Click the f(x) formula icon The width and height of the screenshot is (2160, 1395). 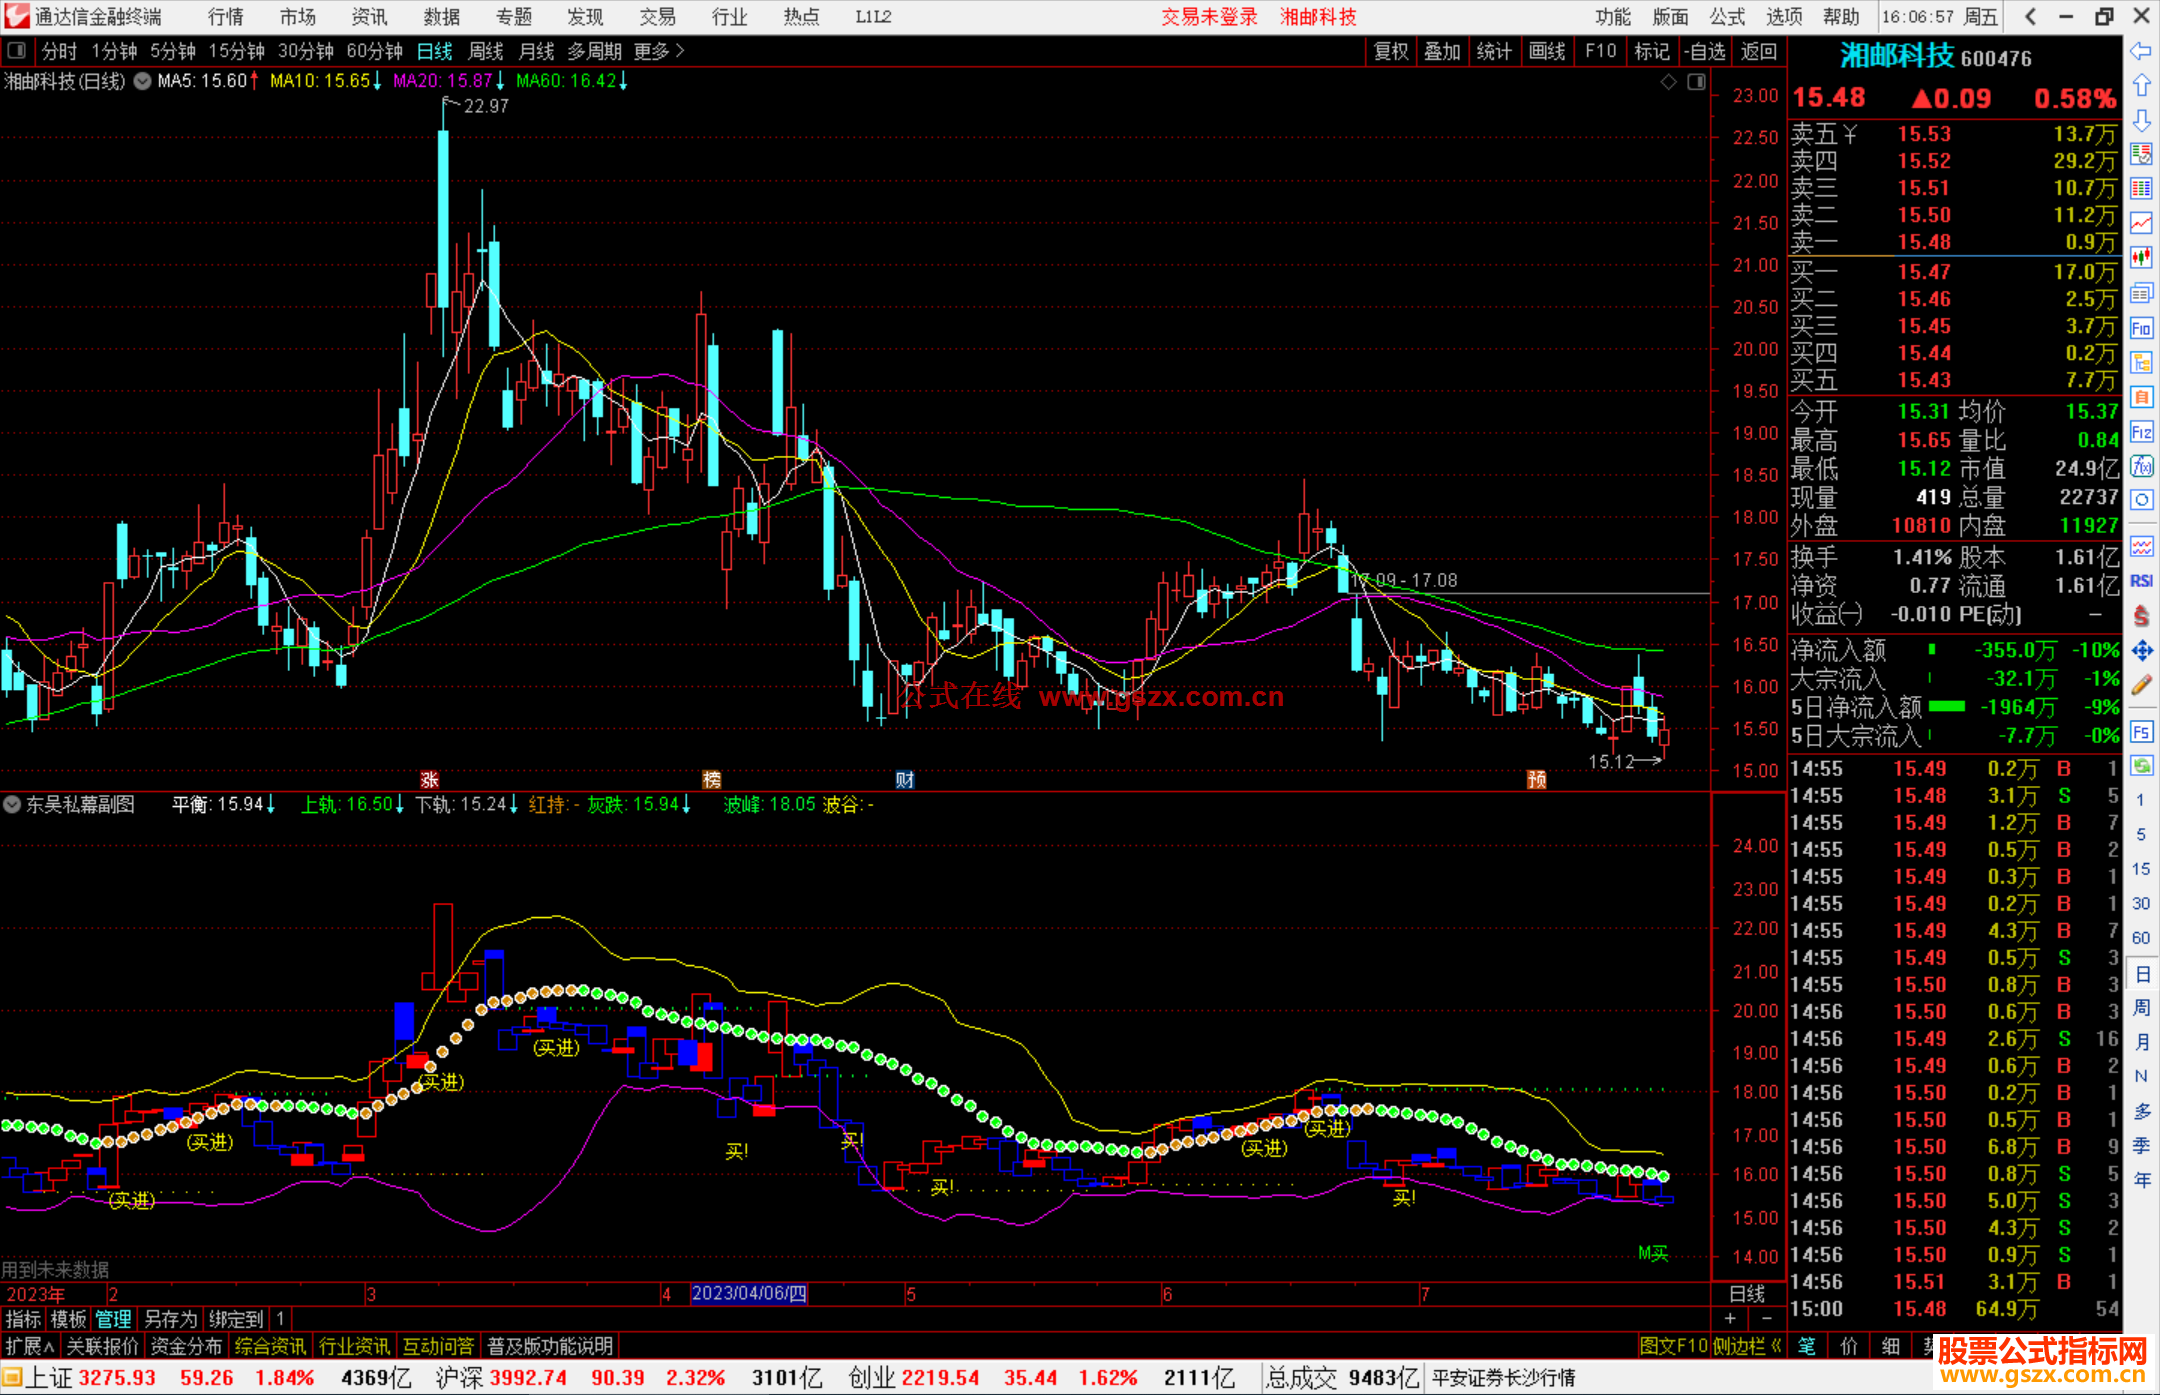click(2141, 466)
